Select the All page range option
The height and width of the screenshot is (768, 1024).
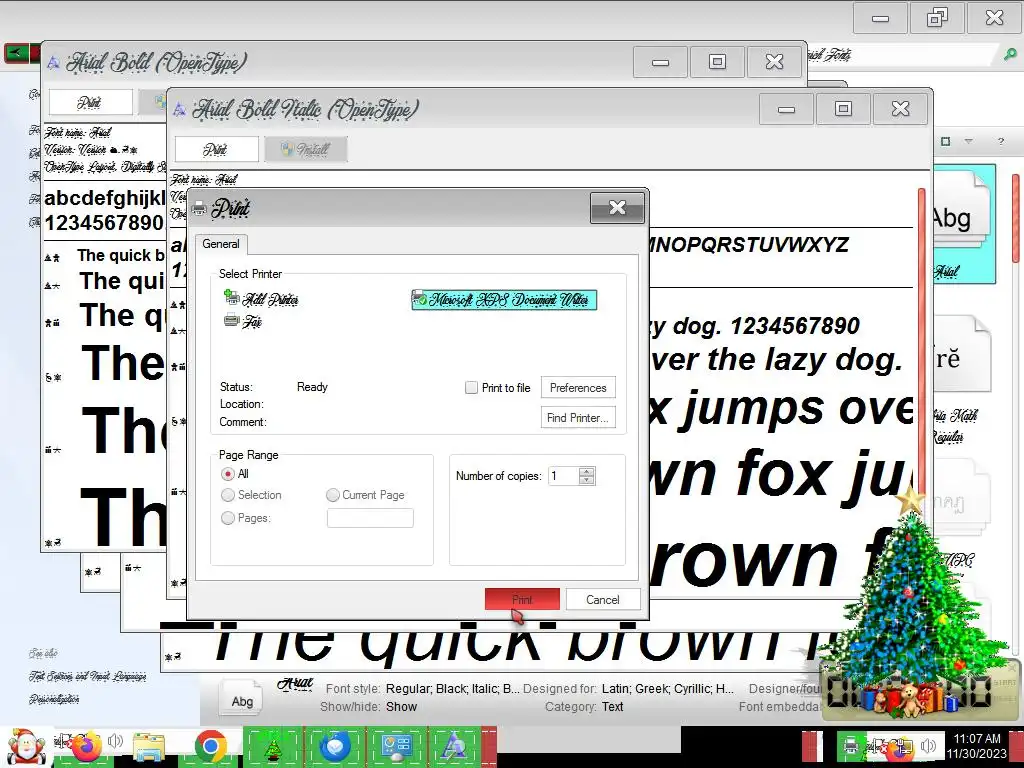click(228, 473)
